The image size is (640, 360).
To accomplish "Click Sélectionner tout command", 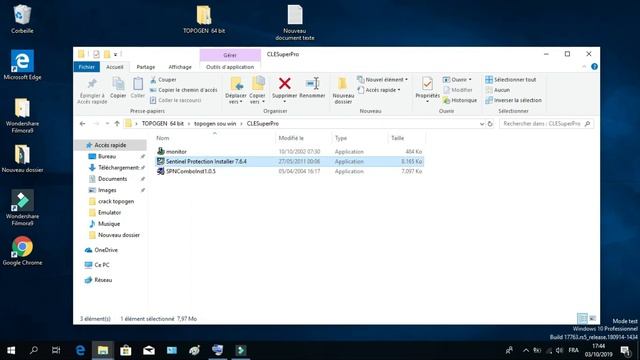I will [x=511, y=80].
